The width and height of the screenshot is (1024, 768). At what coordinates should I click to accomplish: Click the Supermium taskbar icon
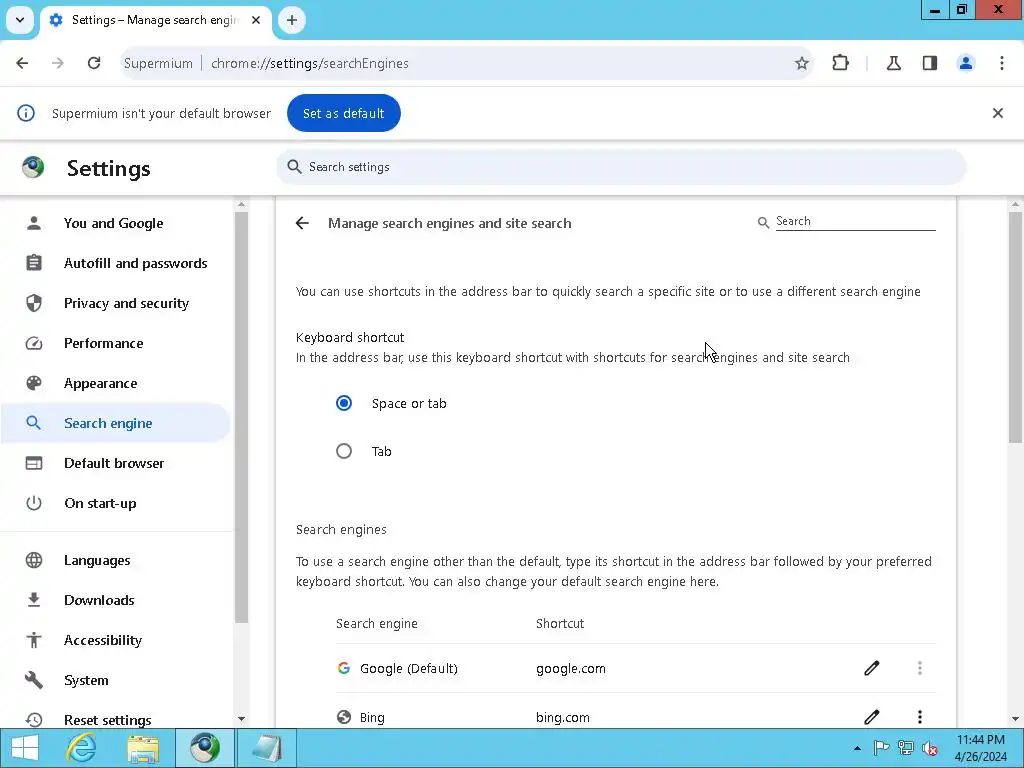pos(204,748)
